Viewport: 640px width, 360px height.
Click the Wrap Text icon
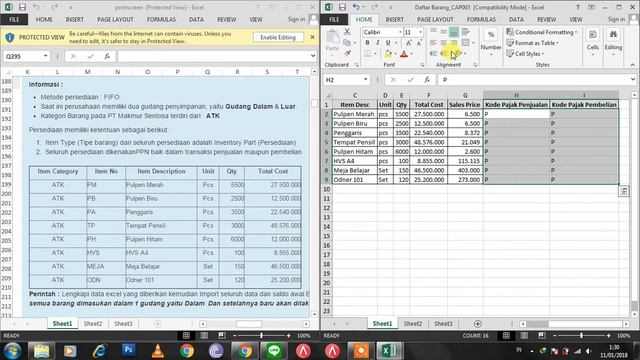(466, 31)
